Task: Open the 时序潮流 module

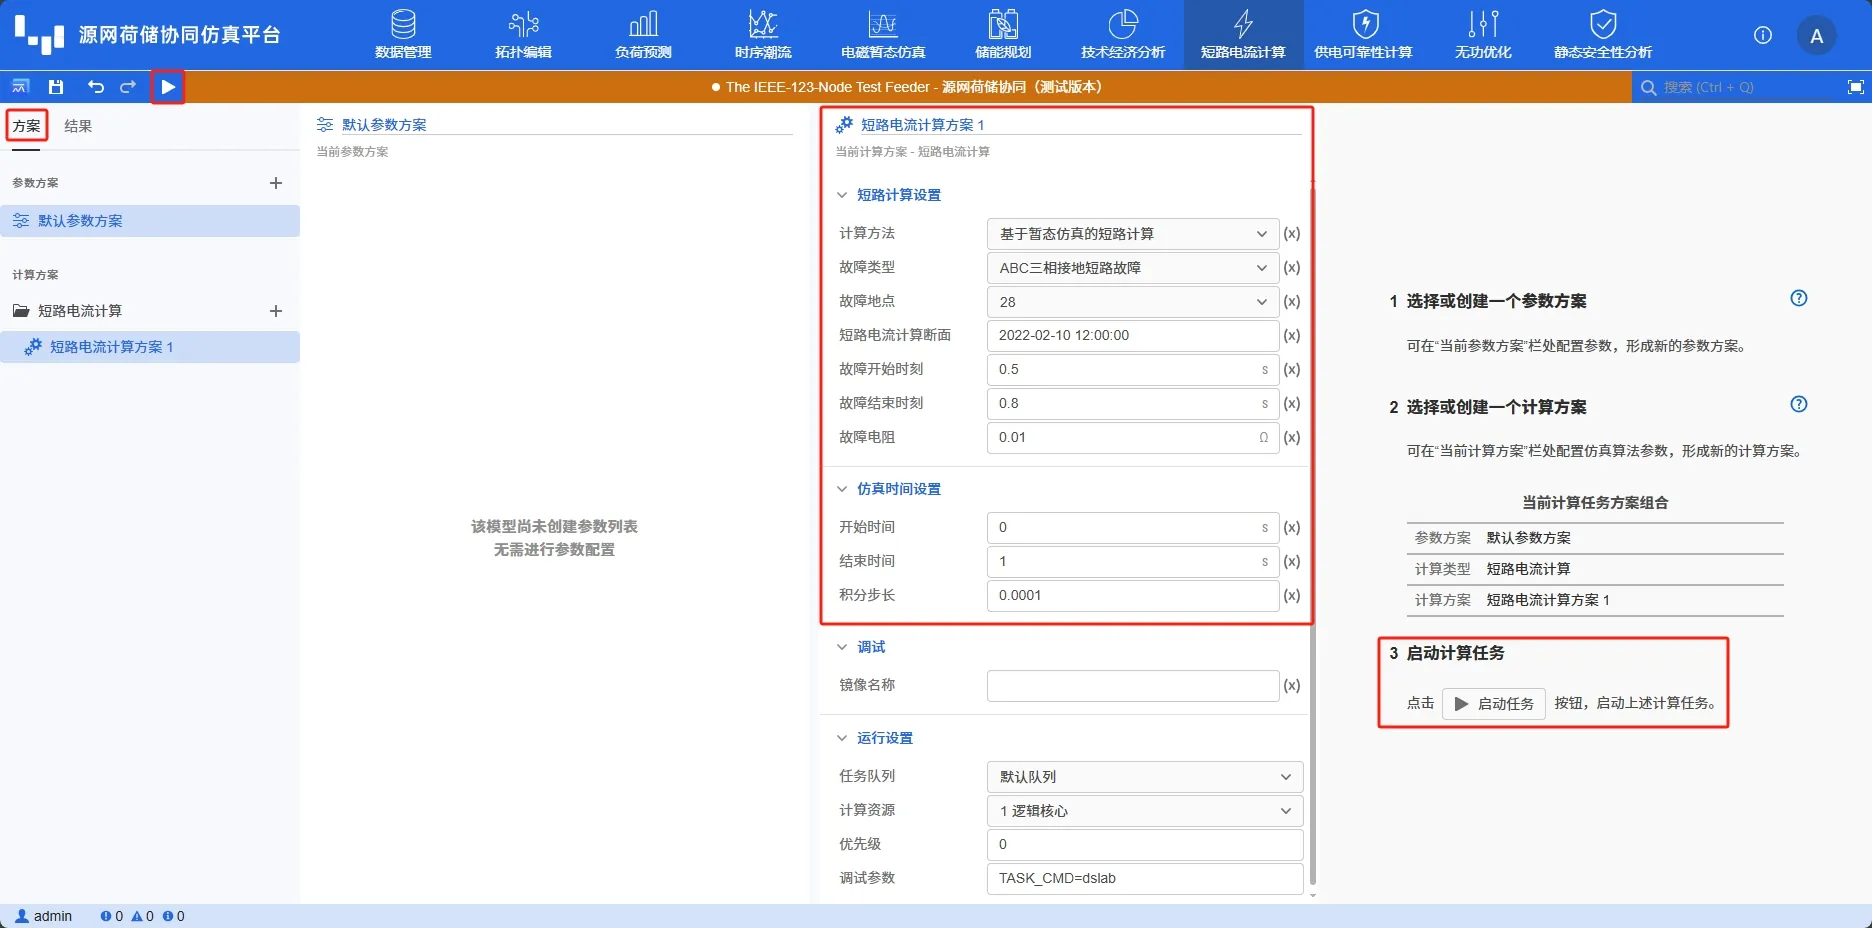Action: [763, 35]
